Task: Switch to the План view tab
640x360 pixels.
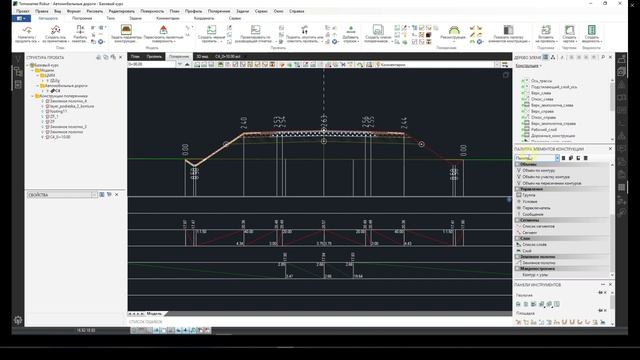Action: point(135,56)
